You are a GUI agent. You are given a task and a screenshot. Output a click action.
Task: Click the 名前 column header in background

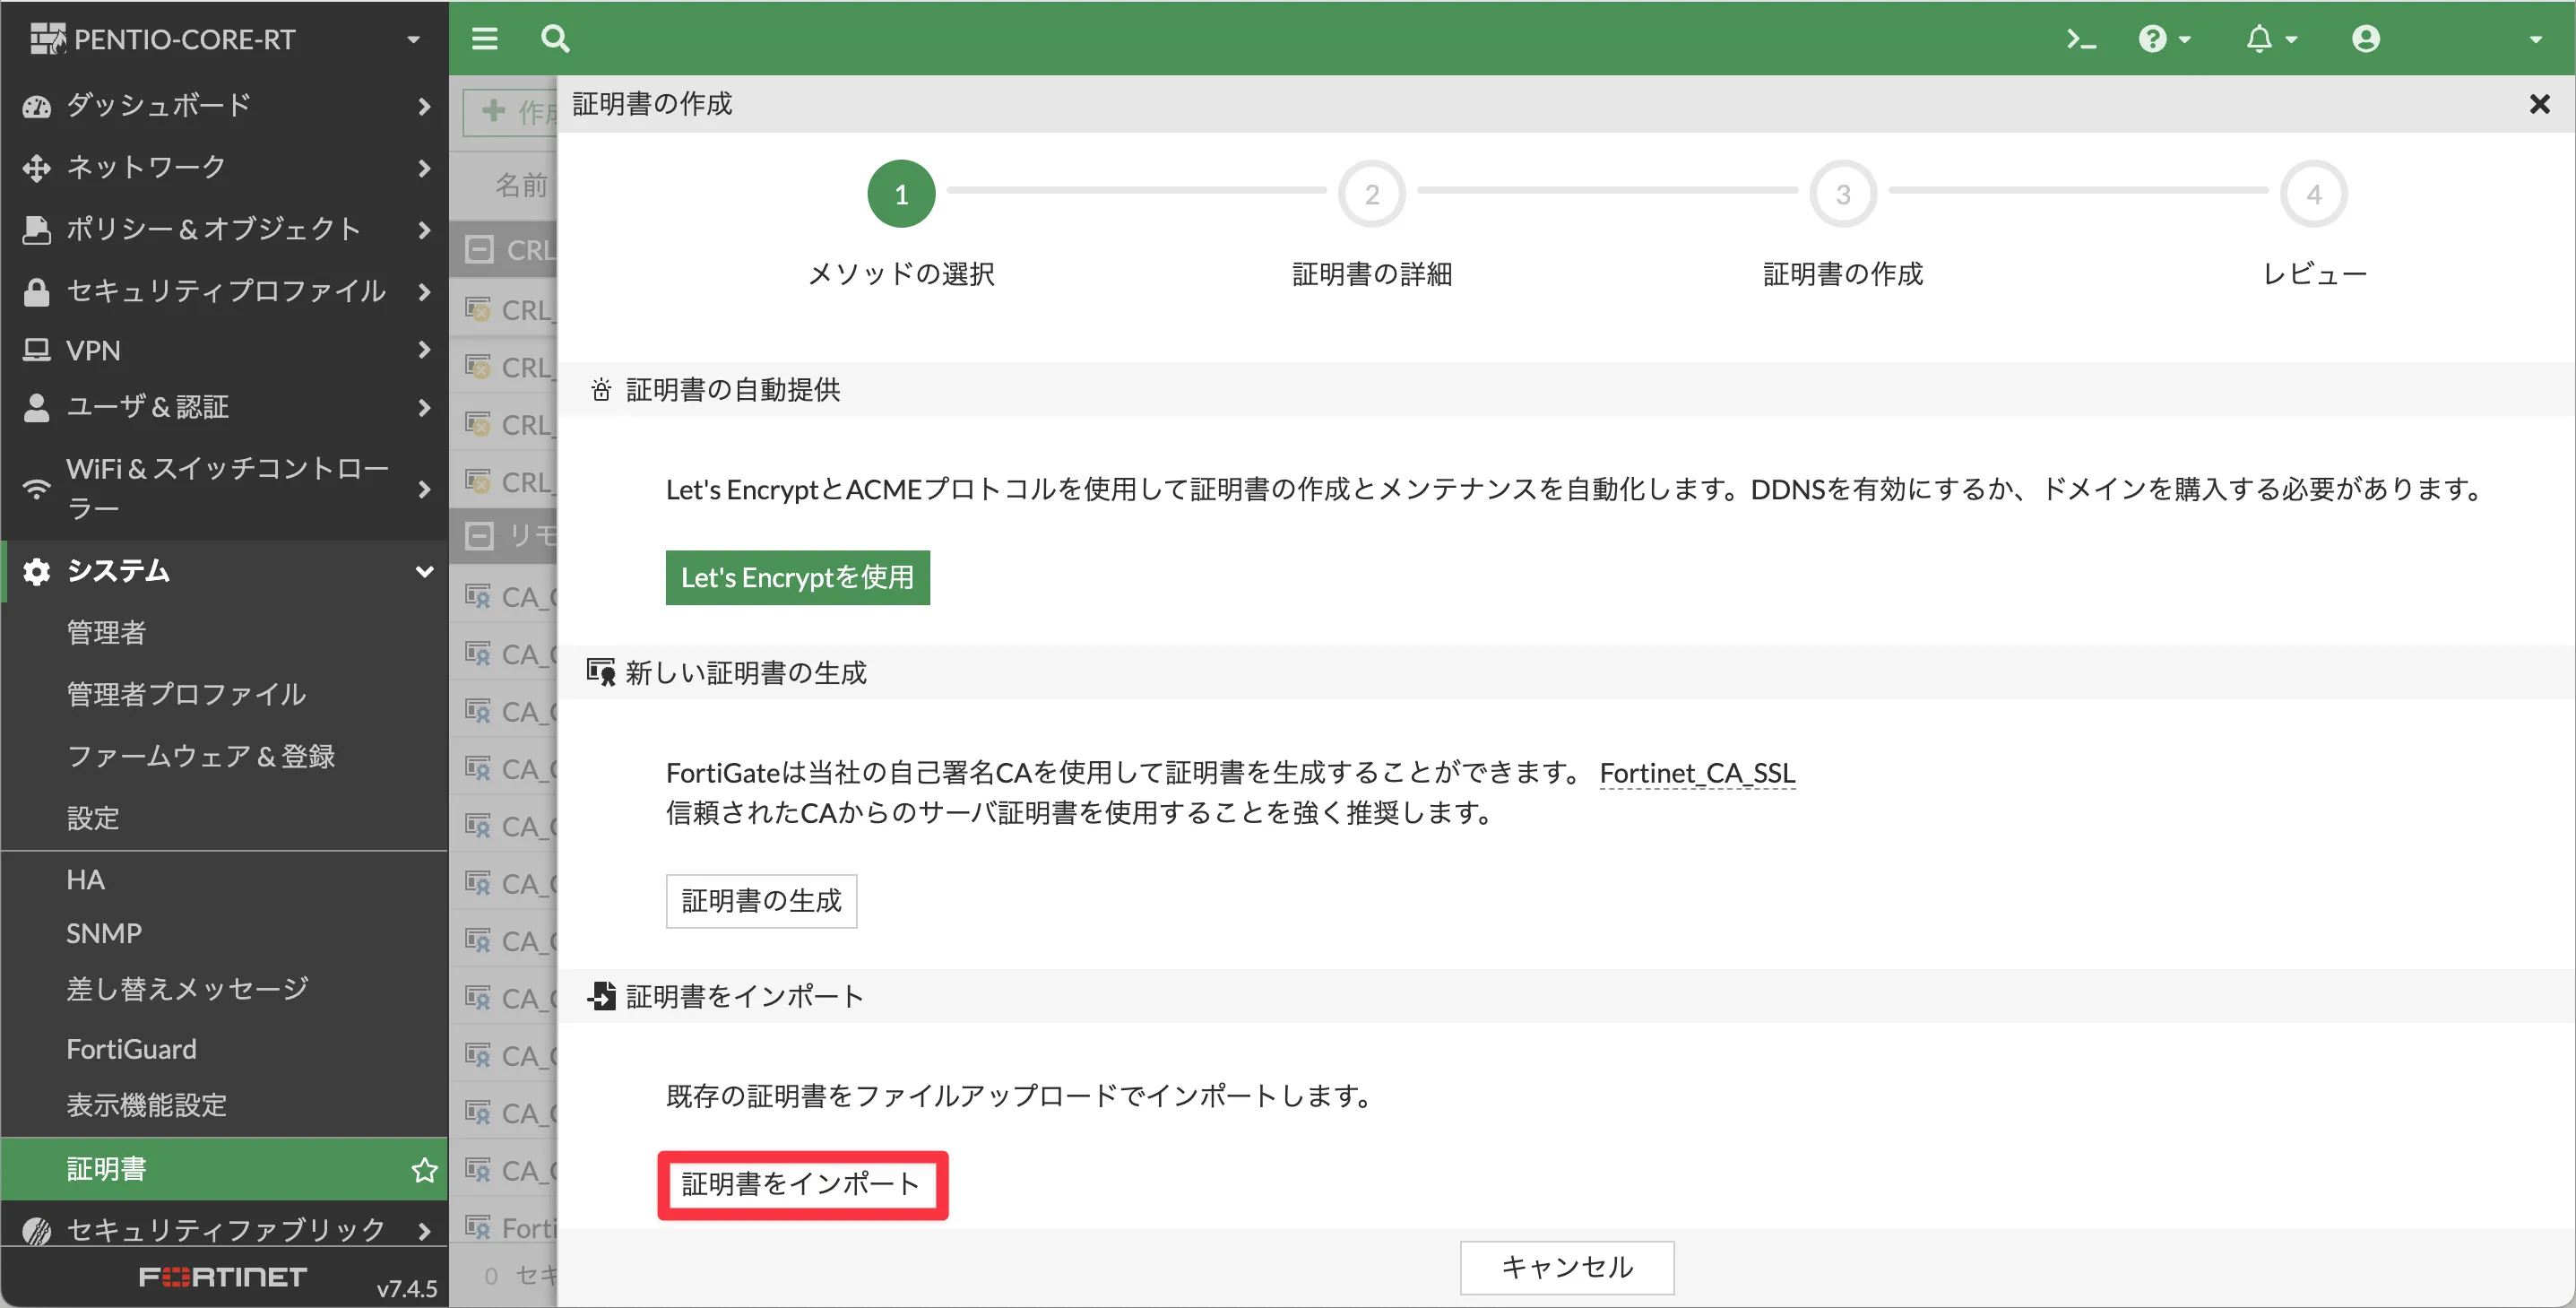tap(521, 185)
